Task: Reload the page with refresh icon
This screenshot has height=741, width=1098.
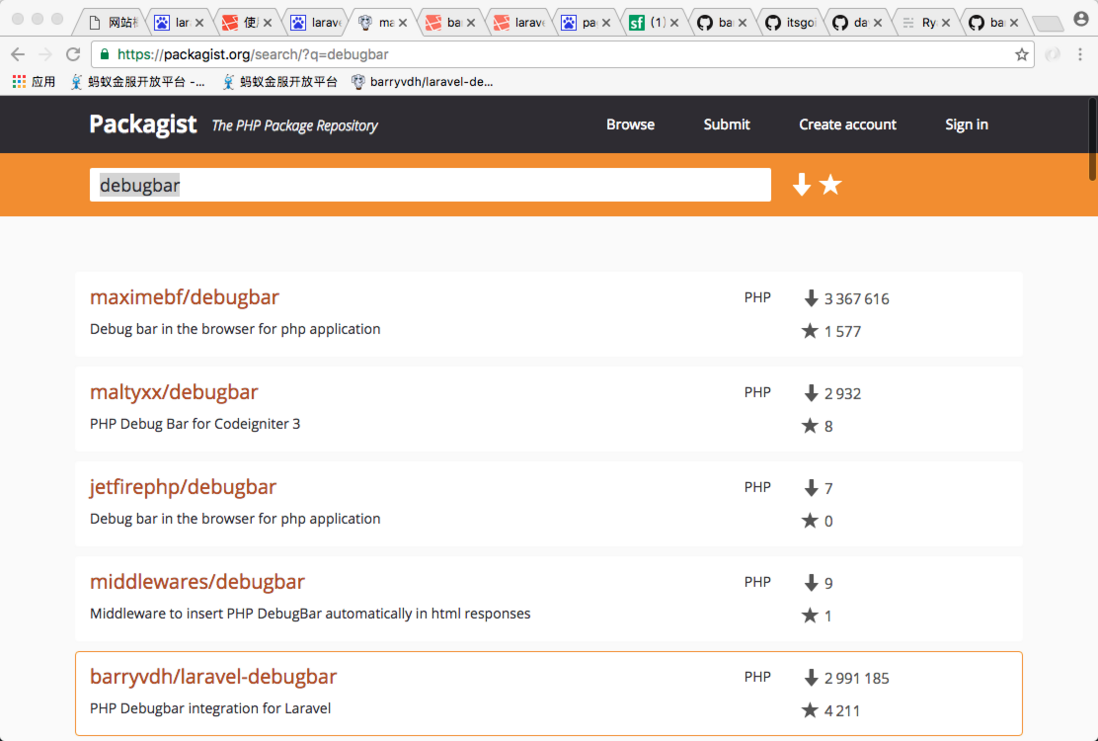Action: [x=73, y=54]
